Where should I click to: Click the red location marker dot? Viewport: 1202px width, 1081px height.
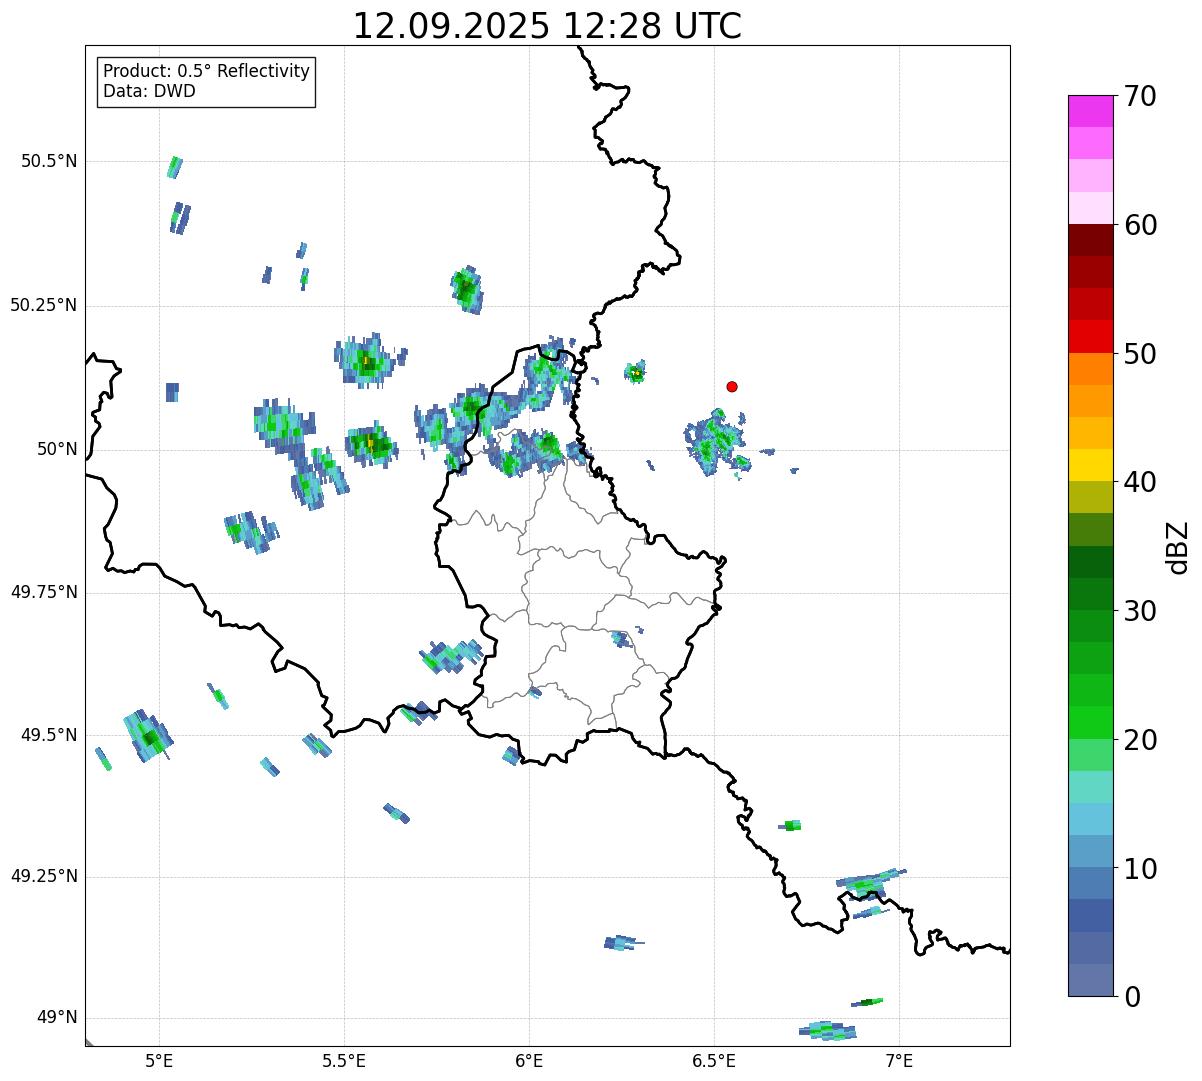[732, 386]
